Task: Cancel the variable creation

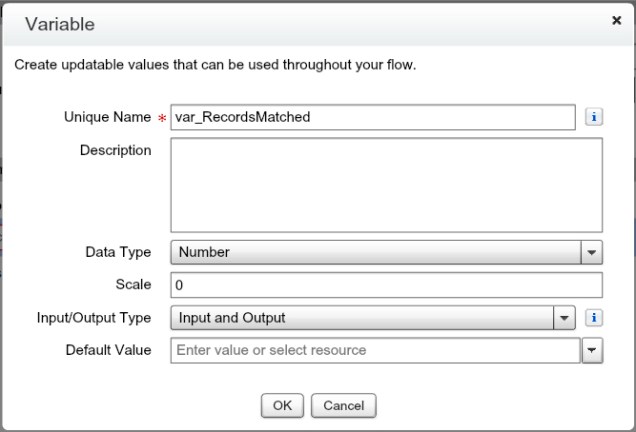Action: tap(344, 406)
